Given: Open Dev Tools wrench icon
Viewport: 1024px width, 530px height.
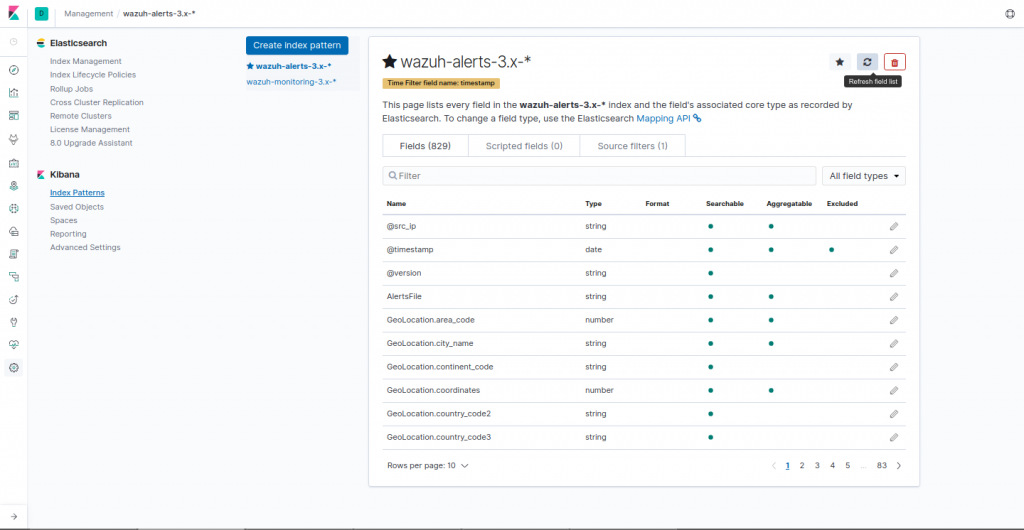Looking at the screenshot, I should [x=14, y=322].
